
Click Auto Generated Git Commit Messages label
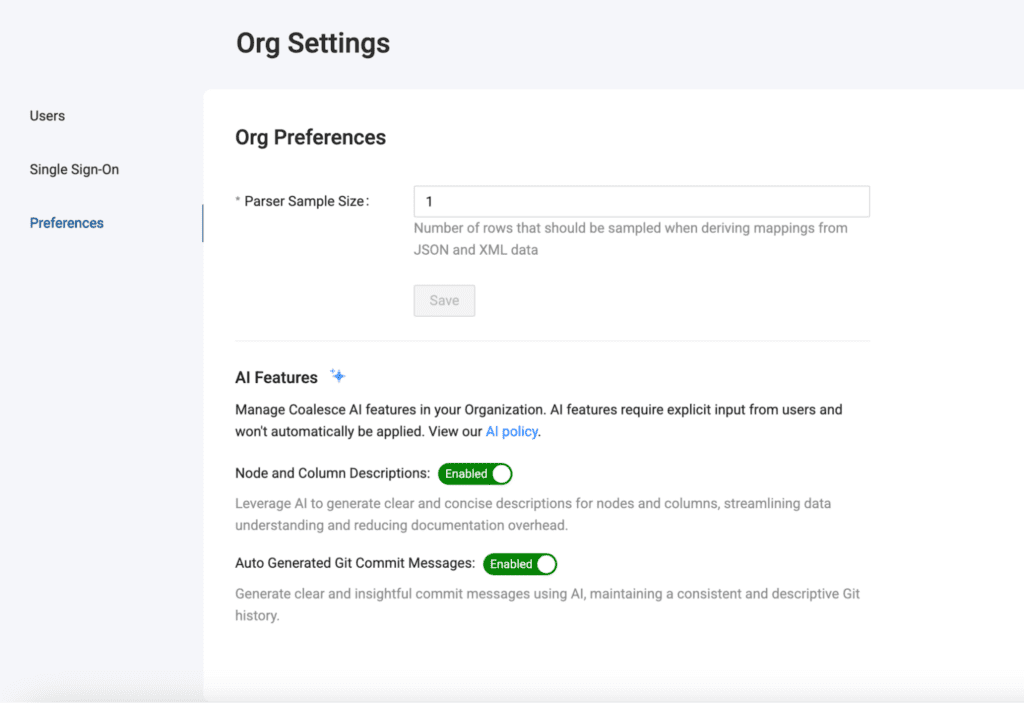355,564
